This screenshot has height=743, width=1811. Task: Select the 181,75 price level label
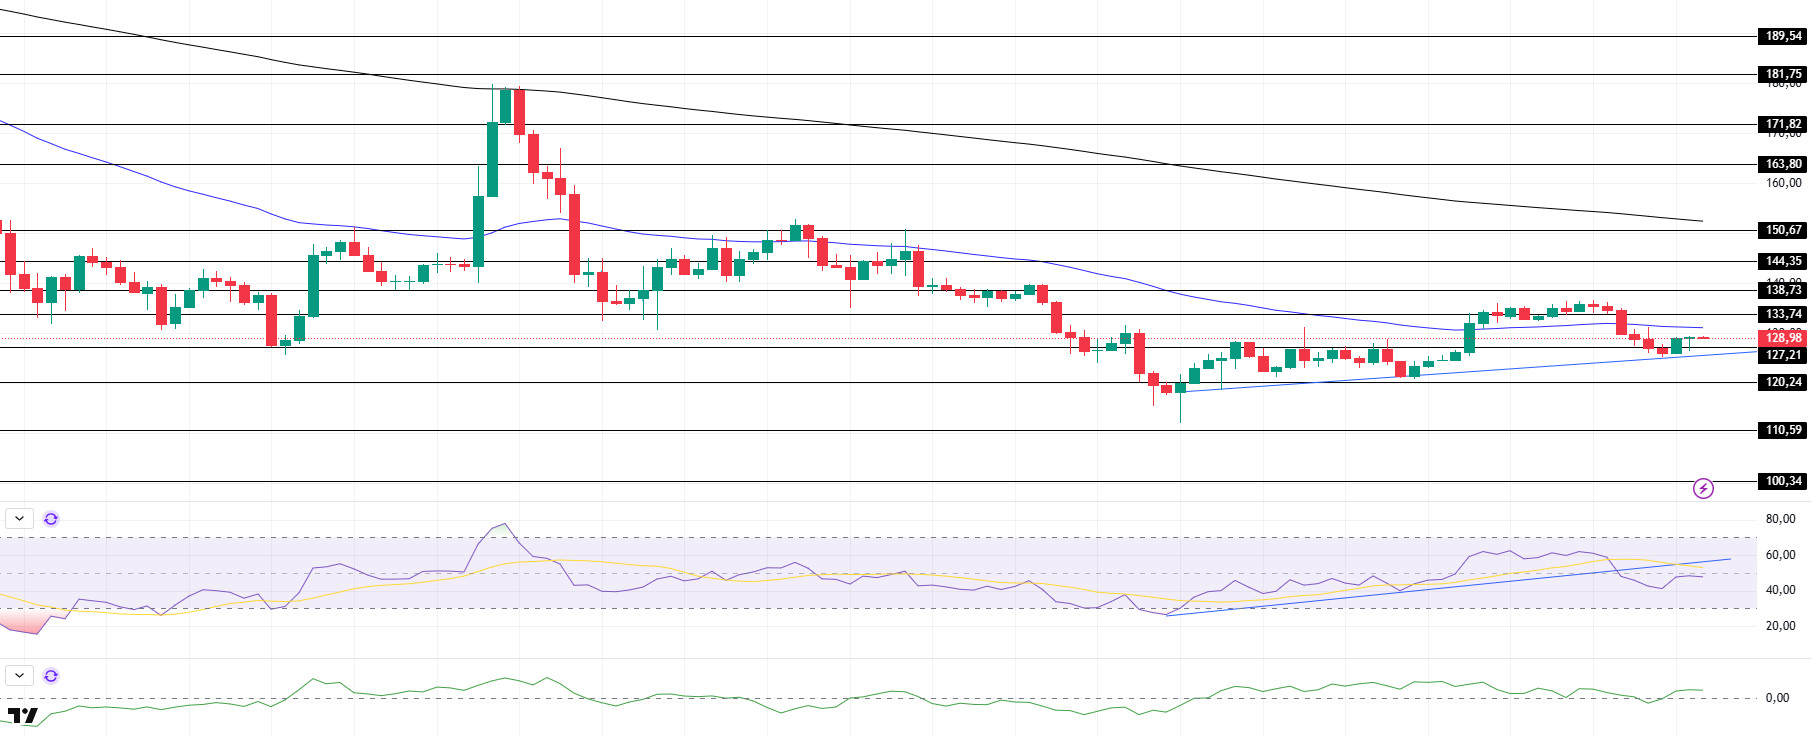pyautogui.click(x=1783, y=74)
